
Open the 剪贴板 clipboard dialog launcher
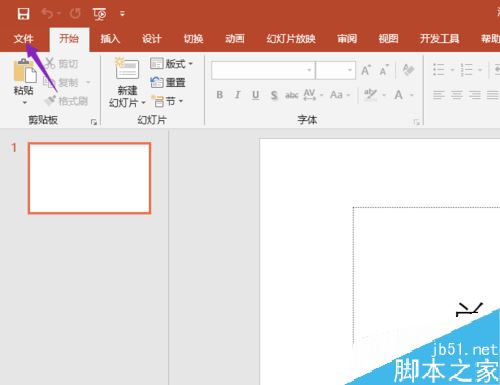[x=94, y=122]
